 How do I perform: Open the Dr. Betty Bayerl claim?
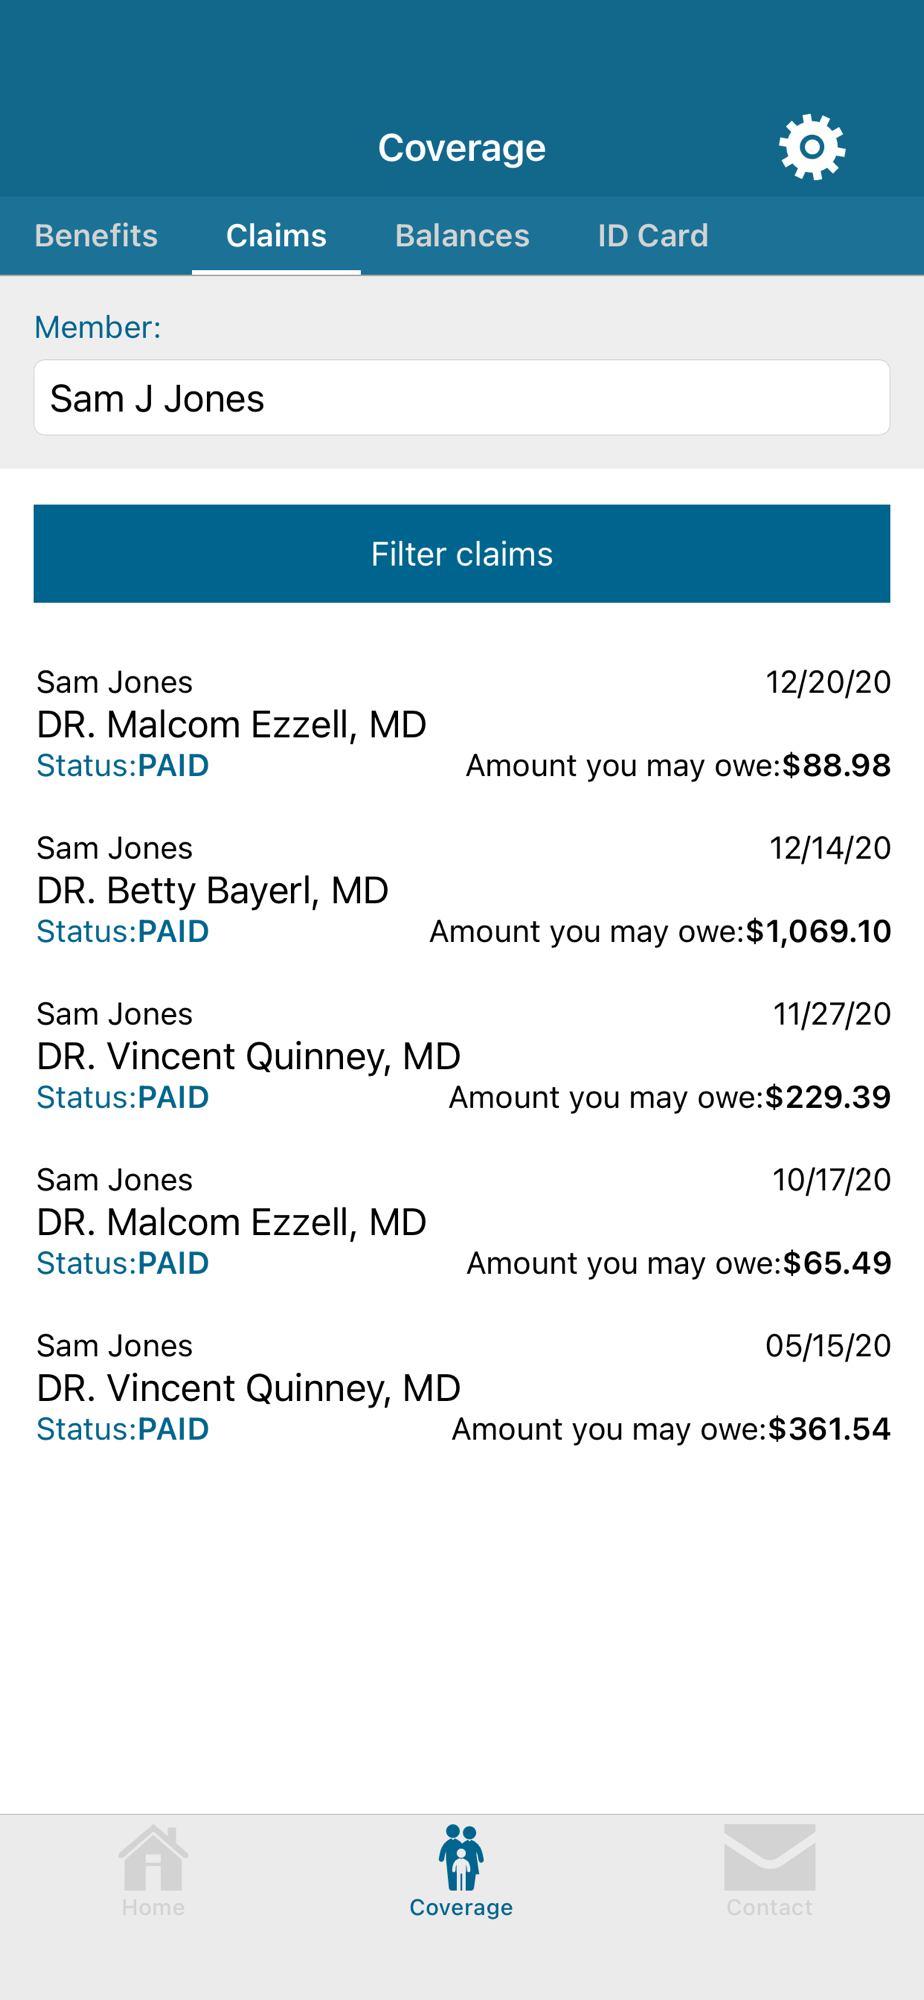point(462,889)
